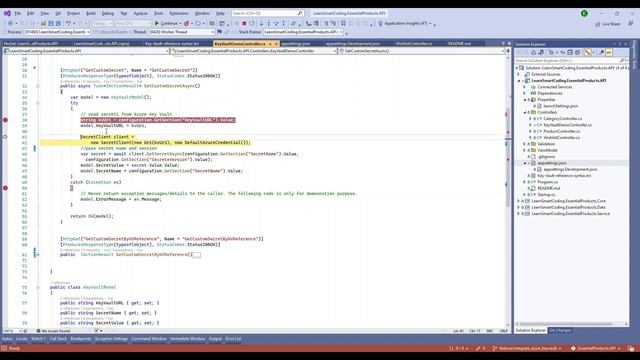Open the File menu
Image resolution: width=640 pixels, height=360 pixels.
point(18,13)
